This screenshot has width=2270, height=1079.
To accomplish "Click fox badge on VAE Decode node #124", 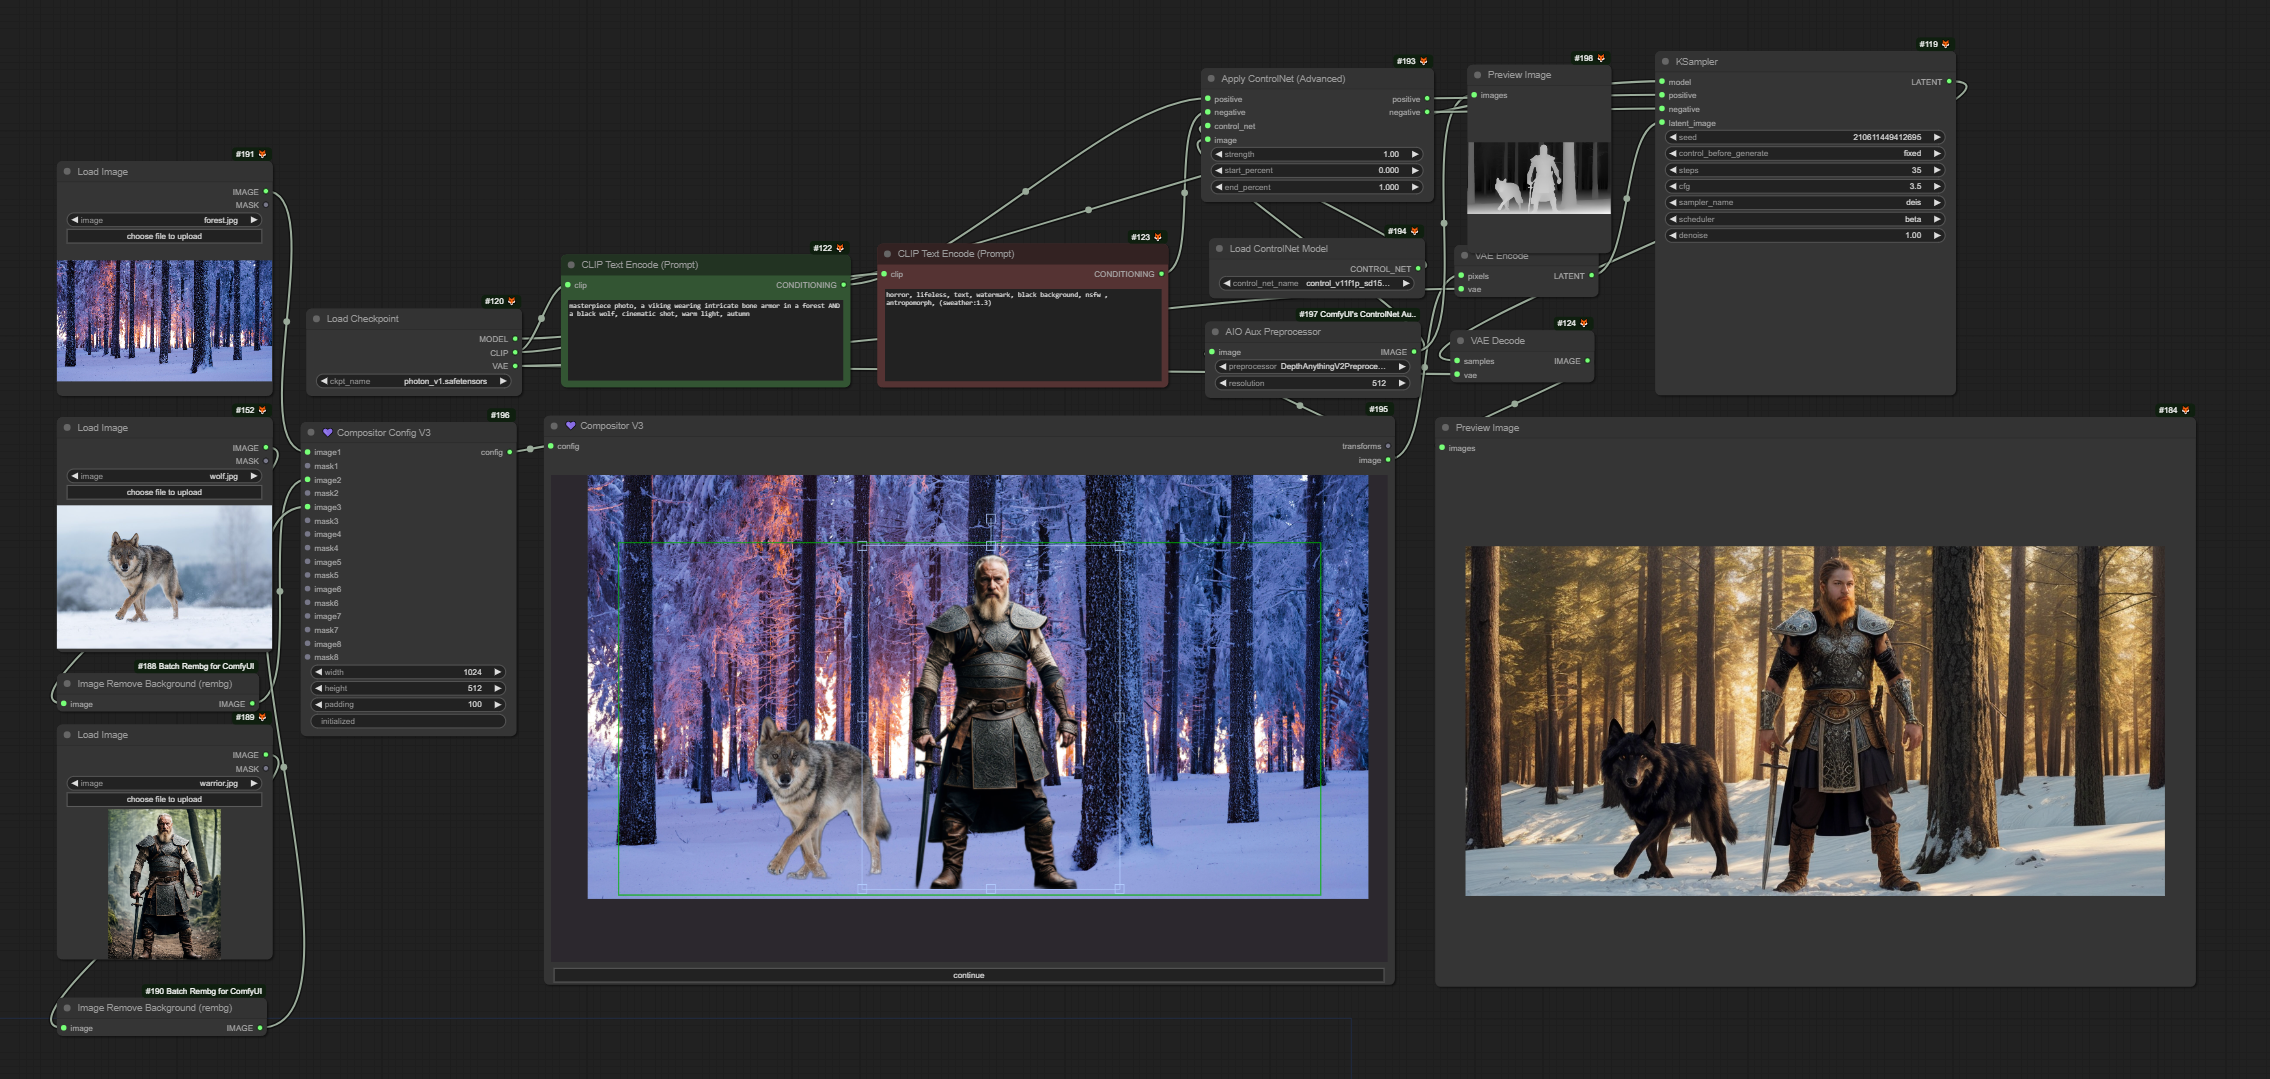I will click(x=1584, y=323).
